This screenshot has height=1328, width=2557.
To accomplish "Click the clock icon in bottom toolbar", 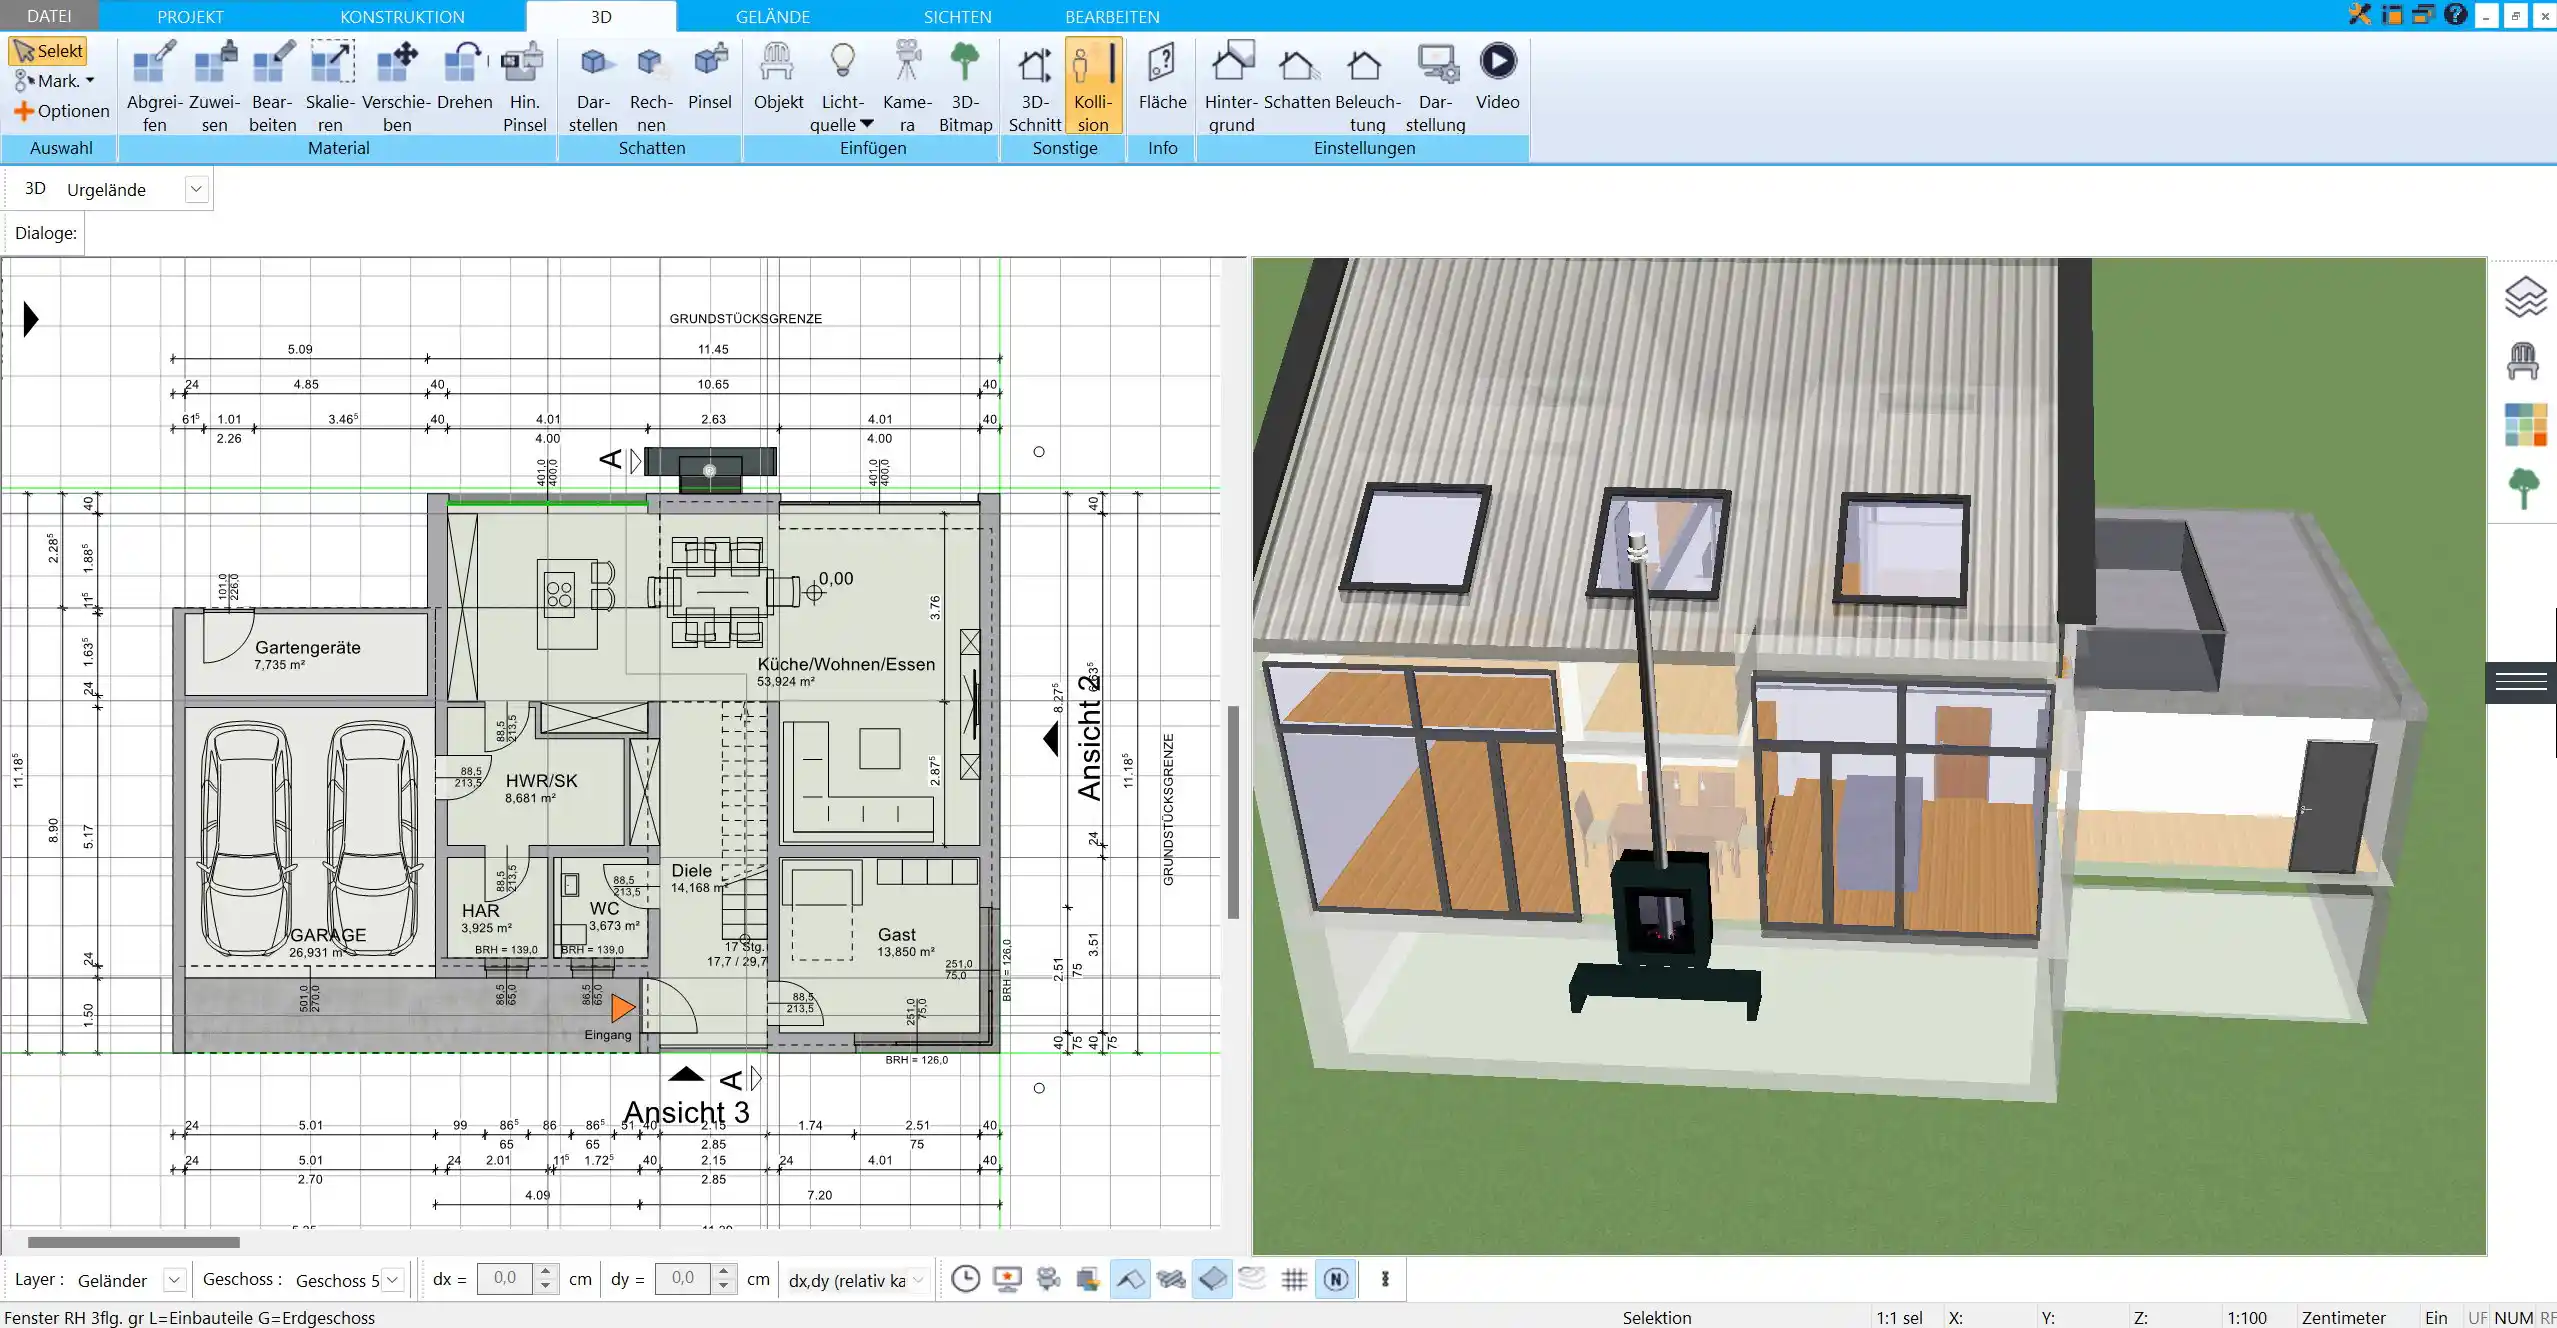I will [x=965, y=1279].
